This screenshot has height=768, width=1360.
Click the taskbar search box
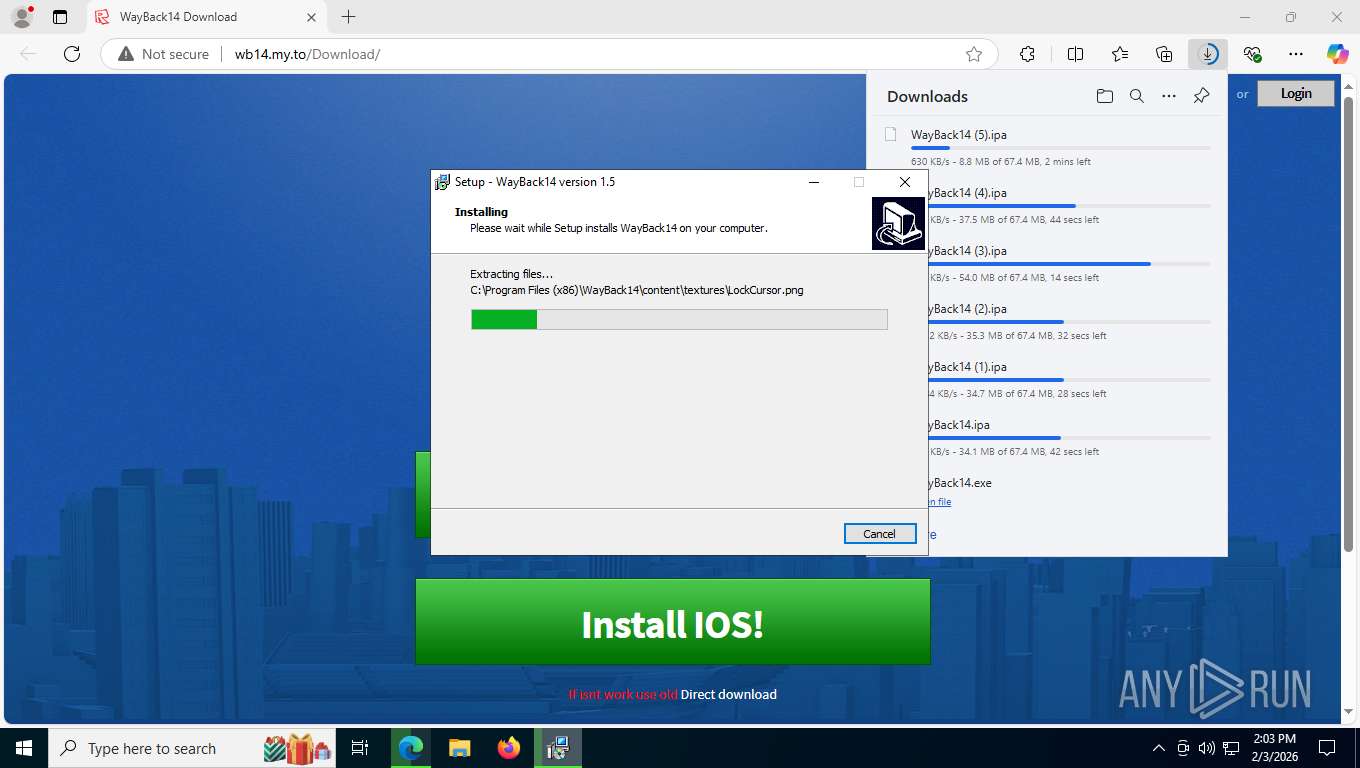coord(194,748)
